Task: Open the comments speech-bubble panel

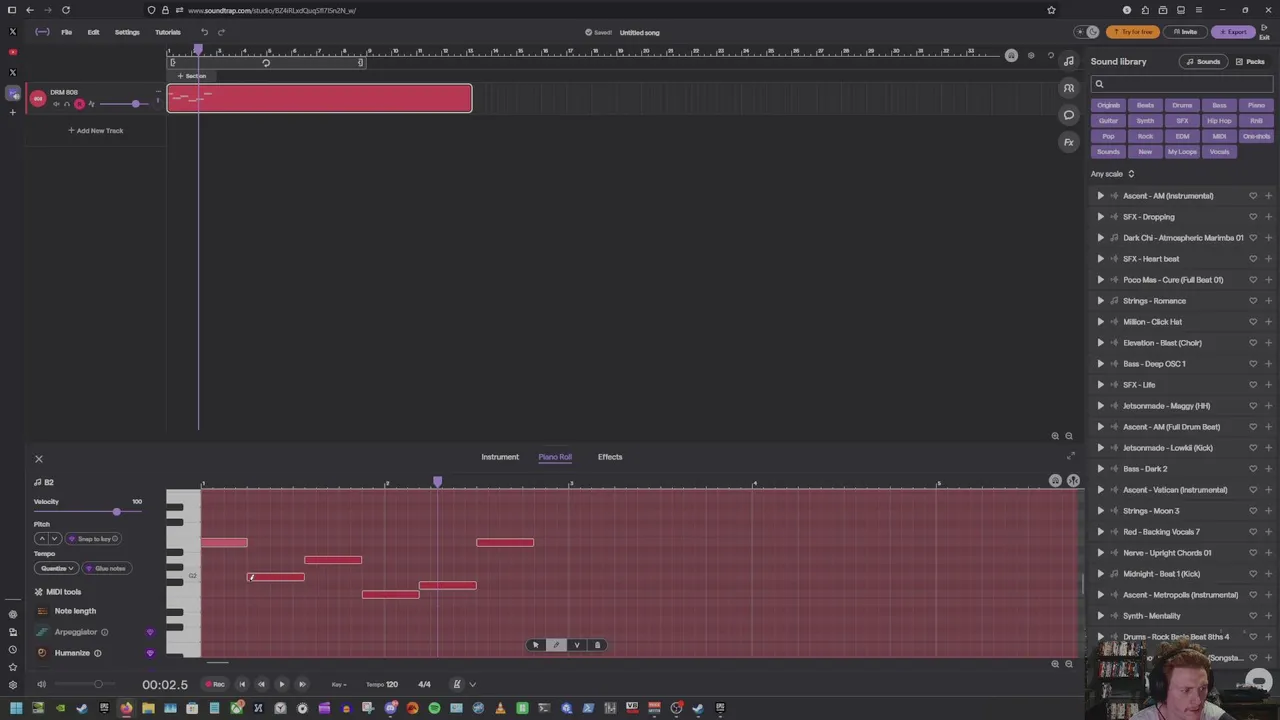Action: 1069,115
